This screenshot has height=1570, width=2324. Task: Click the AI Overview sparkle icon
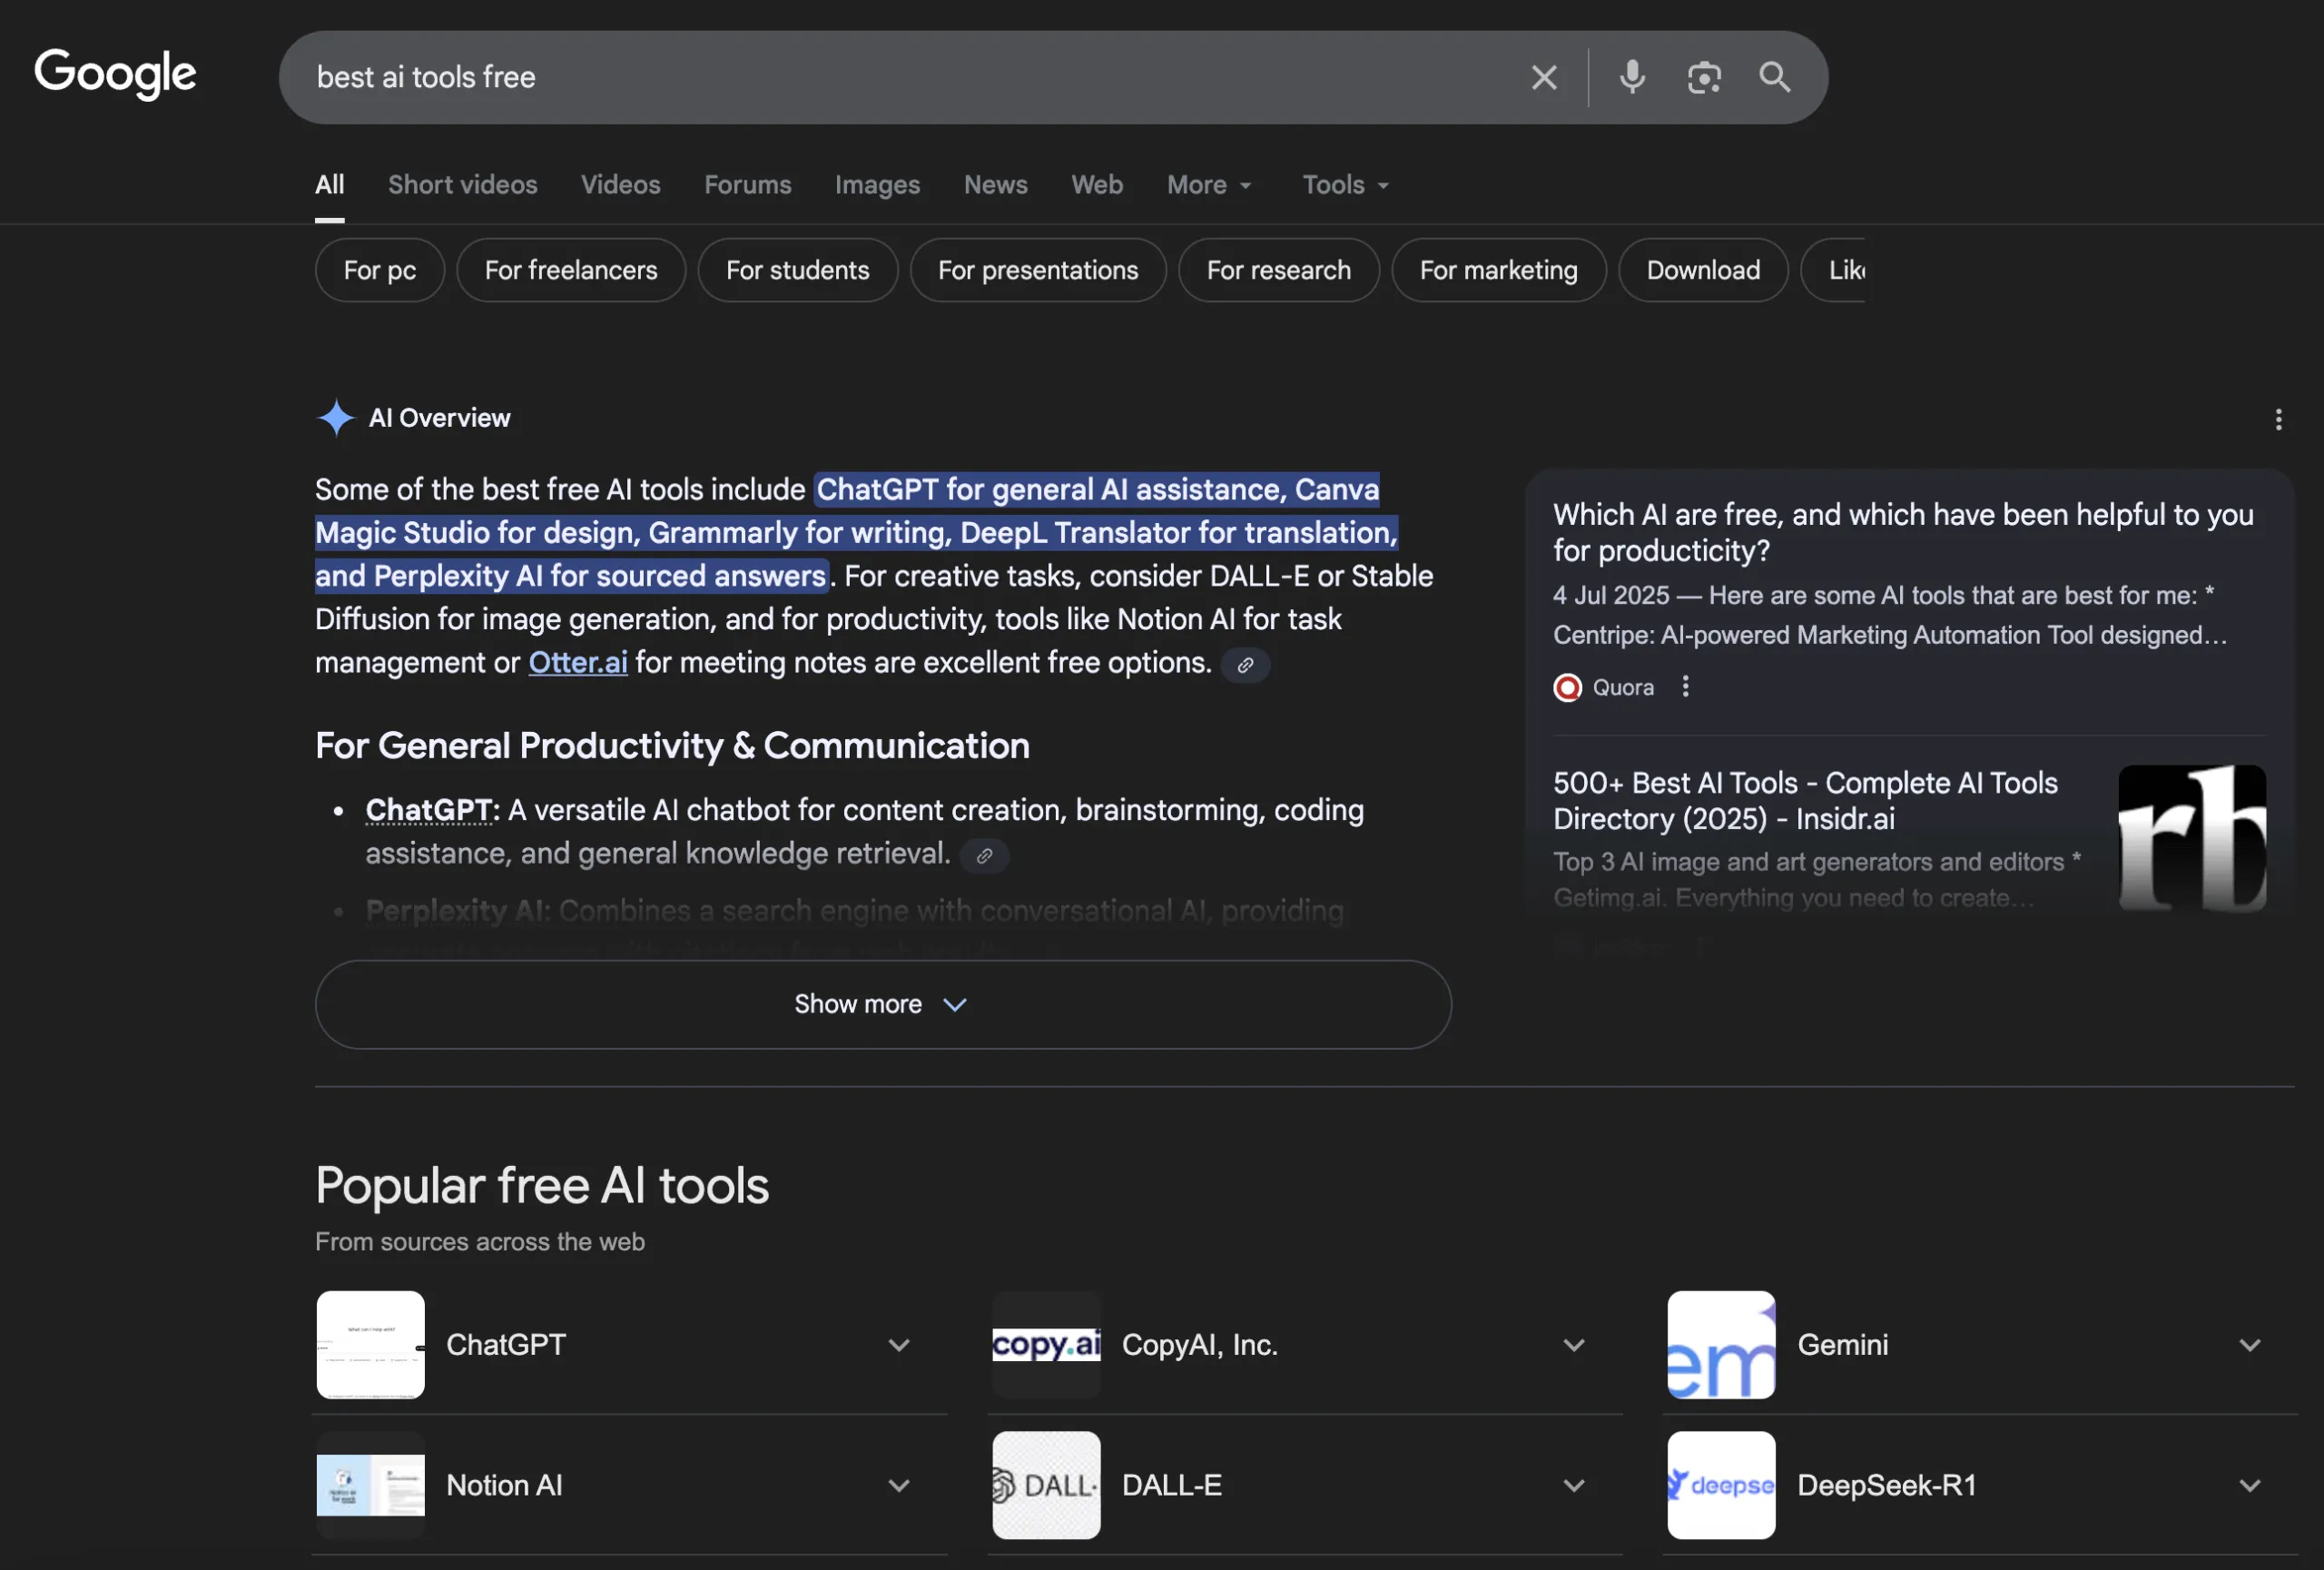(336, 418)
